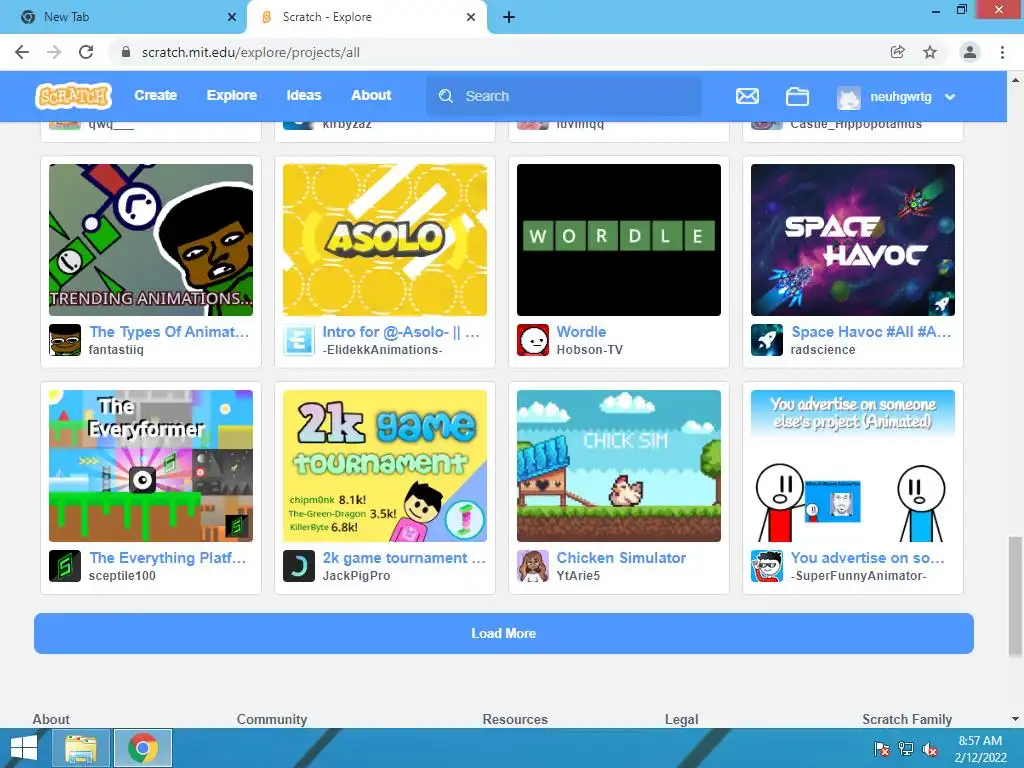
Task: Focus the Scratch search field
Action: [564, 96]
